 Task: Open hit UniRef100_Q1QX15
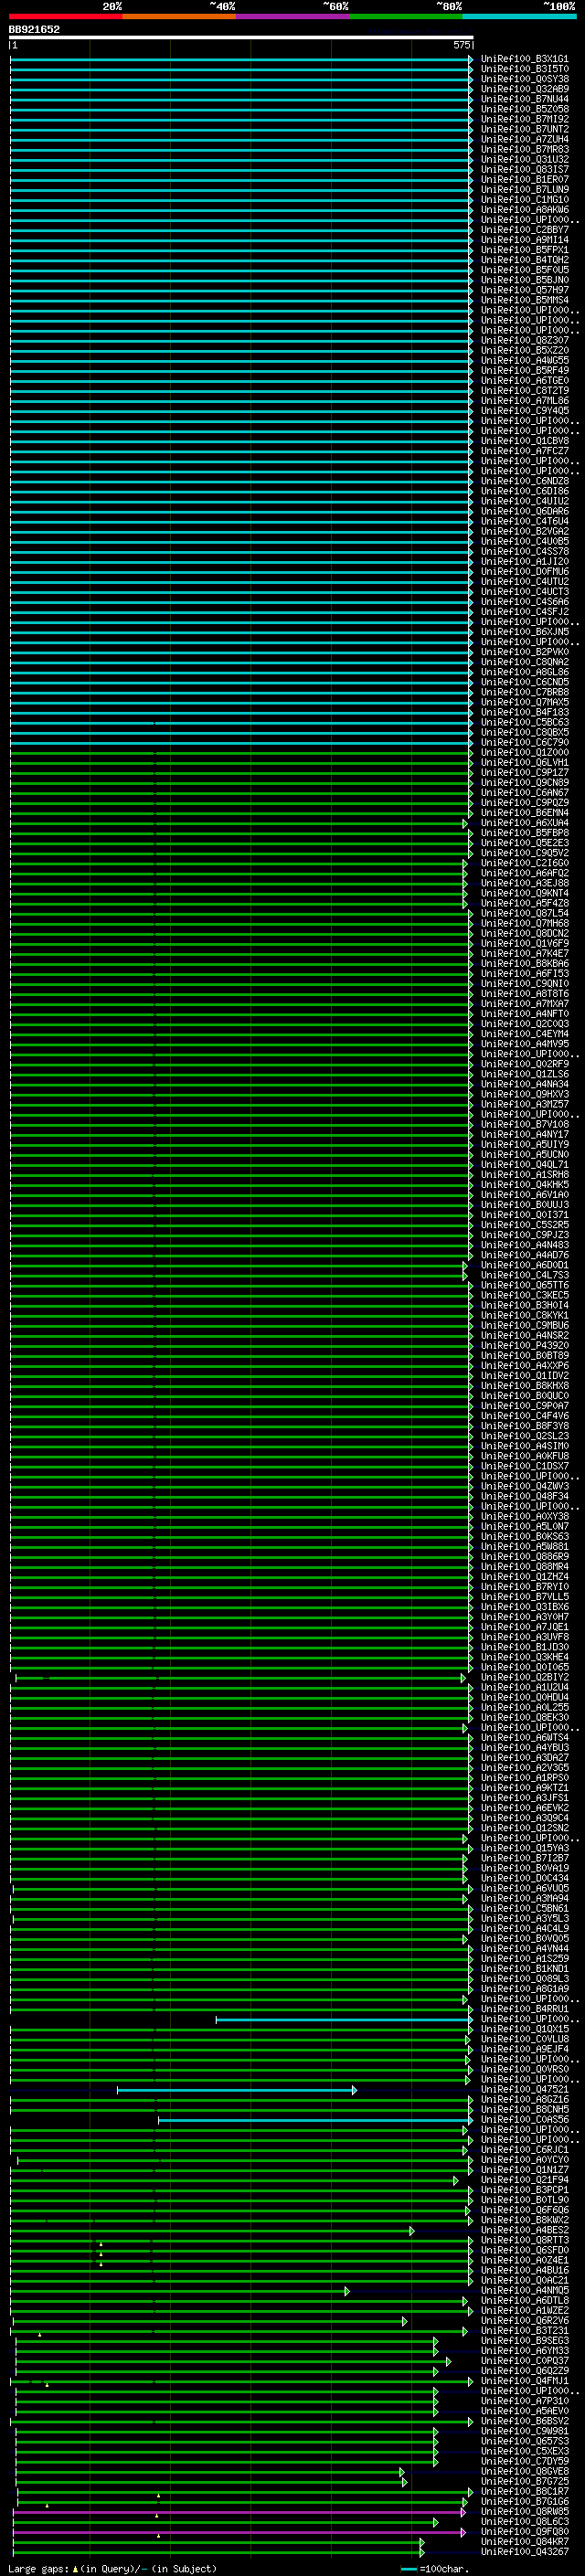pos(525,2029)
